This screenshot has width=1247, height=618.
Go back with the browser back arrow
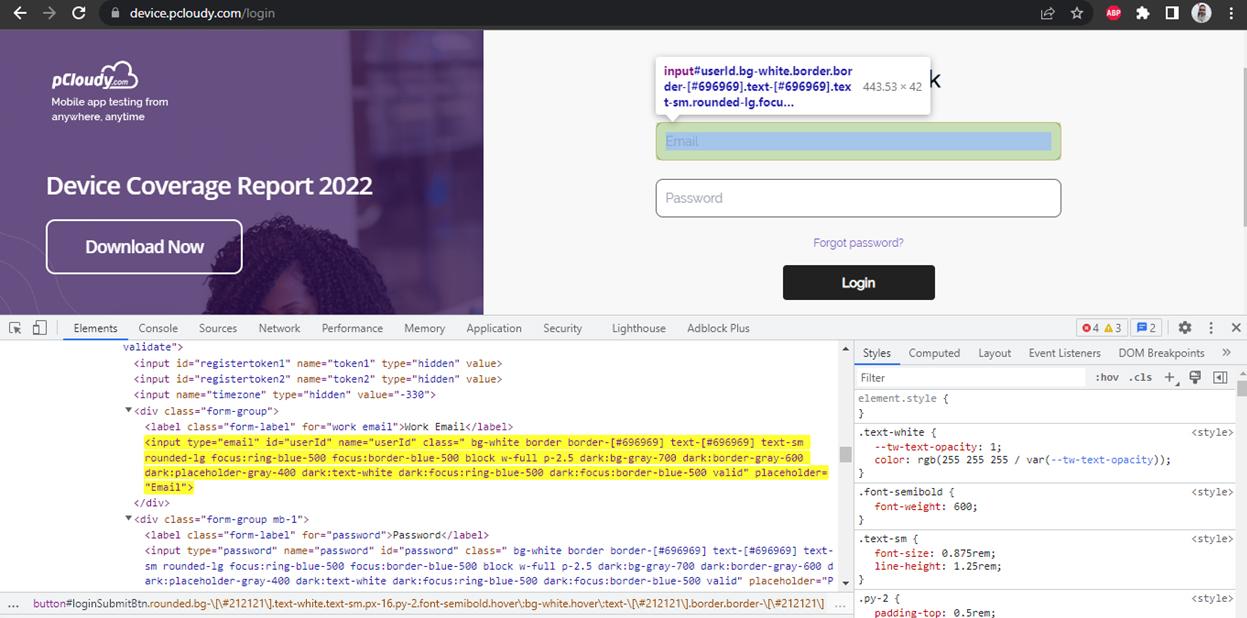tap(20, 13)
